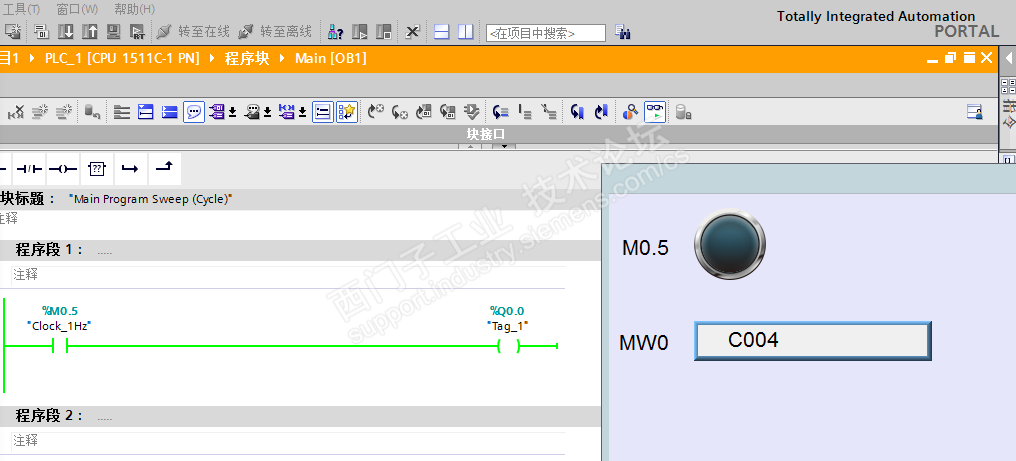Collapse block interface with the up arrow
Viewport: 1016px width, 461px height.
point(470,147)
